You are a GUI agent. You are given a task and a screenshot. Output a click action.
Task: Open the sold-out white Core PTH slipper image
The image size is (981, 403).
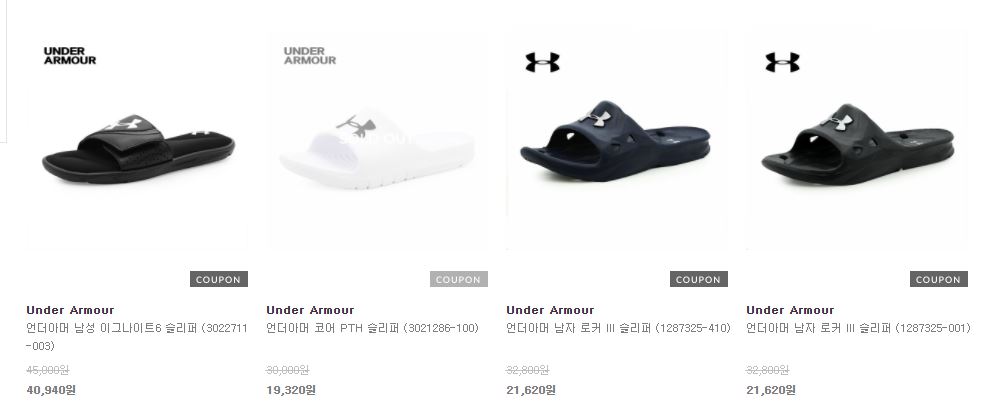click(377, 149)
